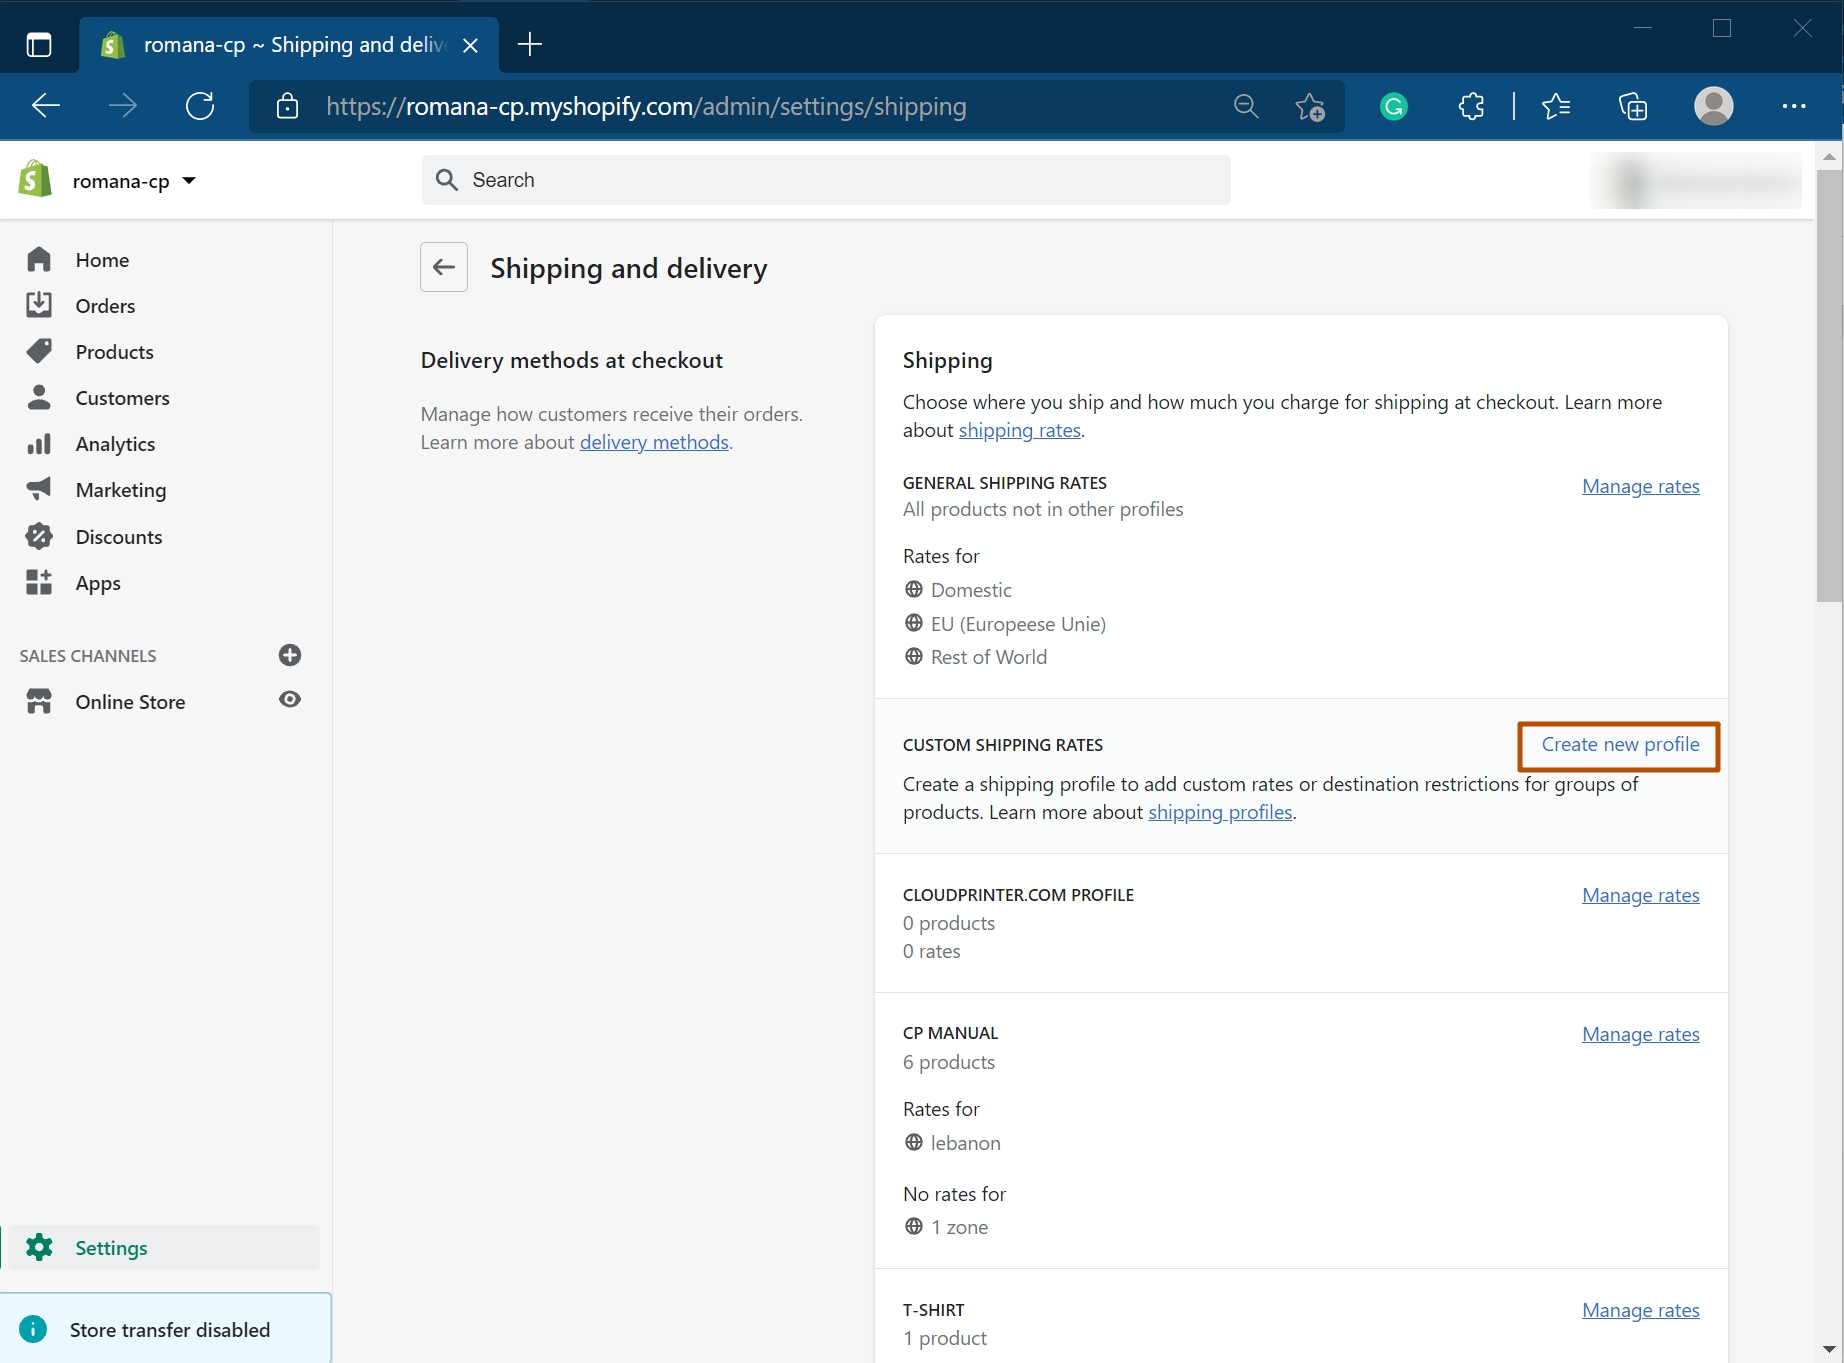Open the browser Collections icon

(1633, 106)
